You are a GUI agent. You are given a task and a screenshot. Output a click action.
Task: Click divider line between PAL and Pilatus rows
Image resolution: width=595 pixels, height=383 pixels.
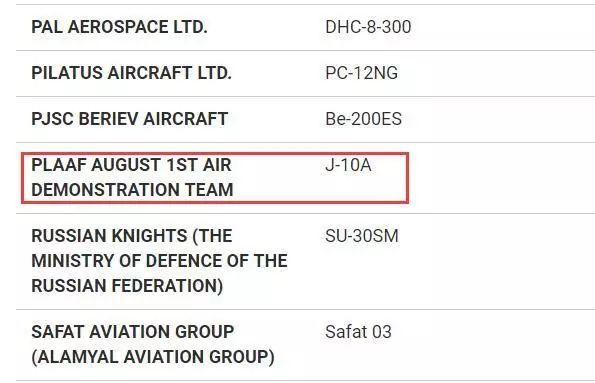pyautogui.click(x=305, y=50)
